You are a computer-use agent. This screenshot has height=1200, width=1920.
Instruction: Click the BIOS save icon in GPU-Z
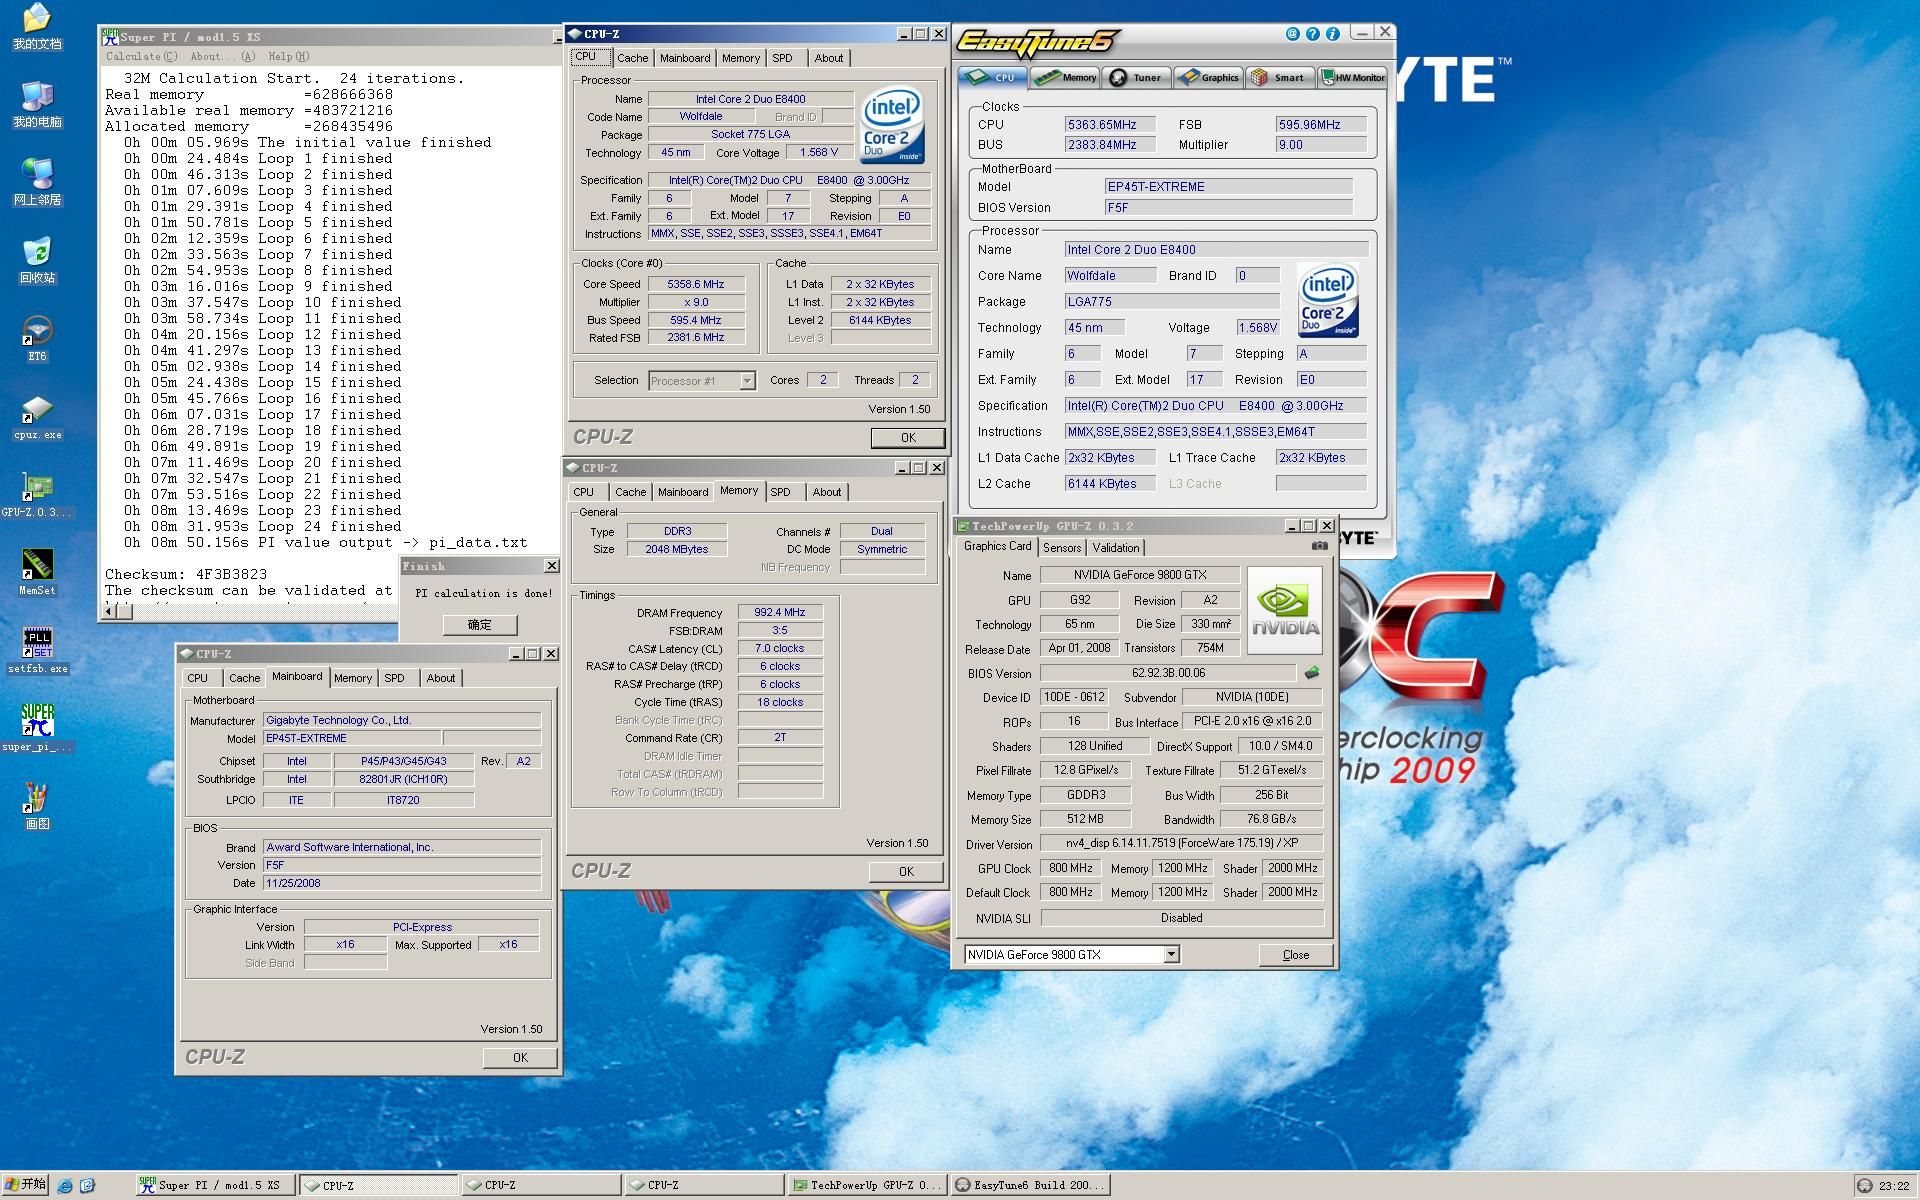coord(1312,673)
